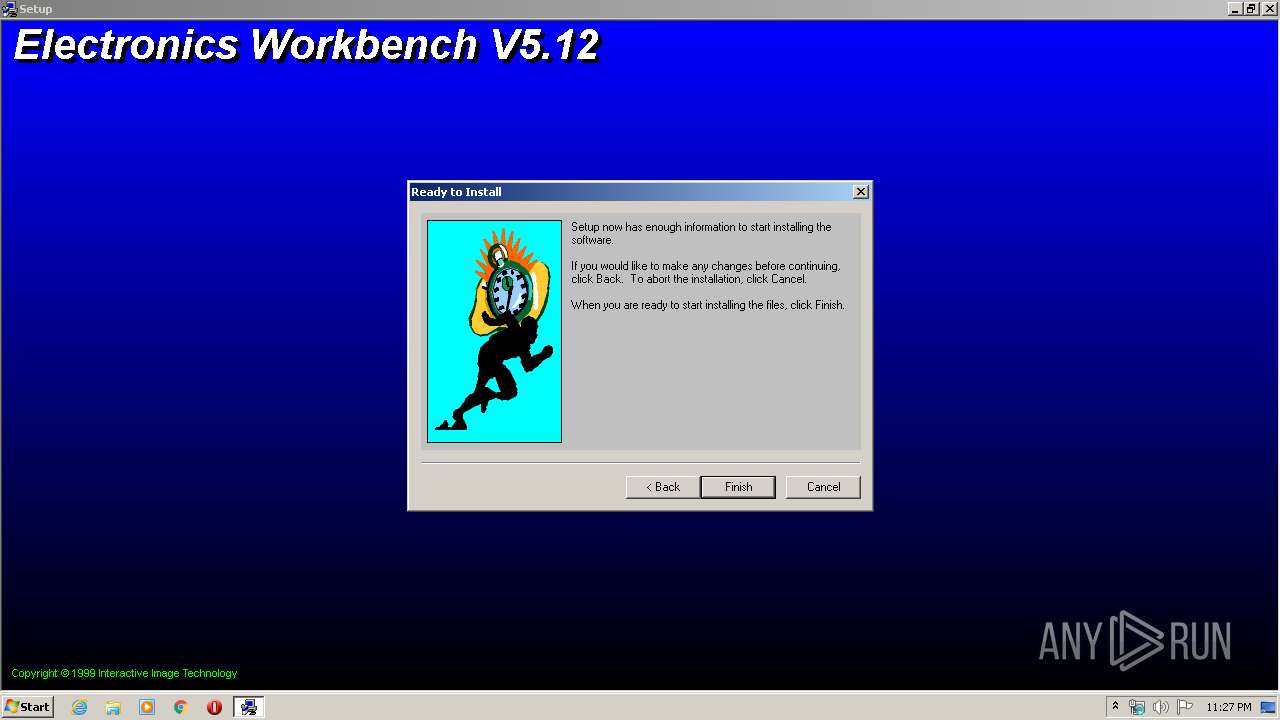
Task: Minimize the Setup window
Action: [1236, 9]
